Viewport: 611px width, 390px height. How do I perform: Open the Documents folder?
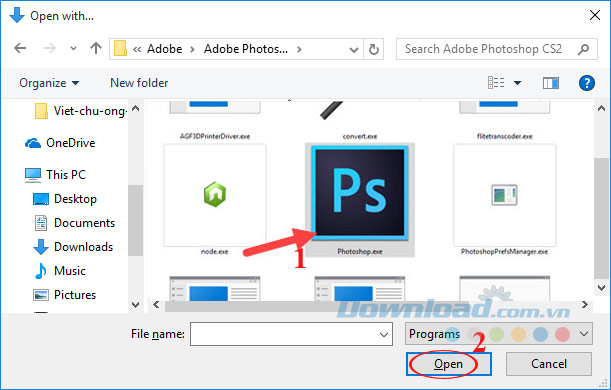pos(74,223)
